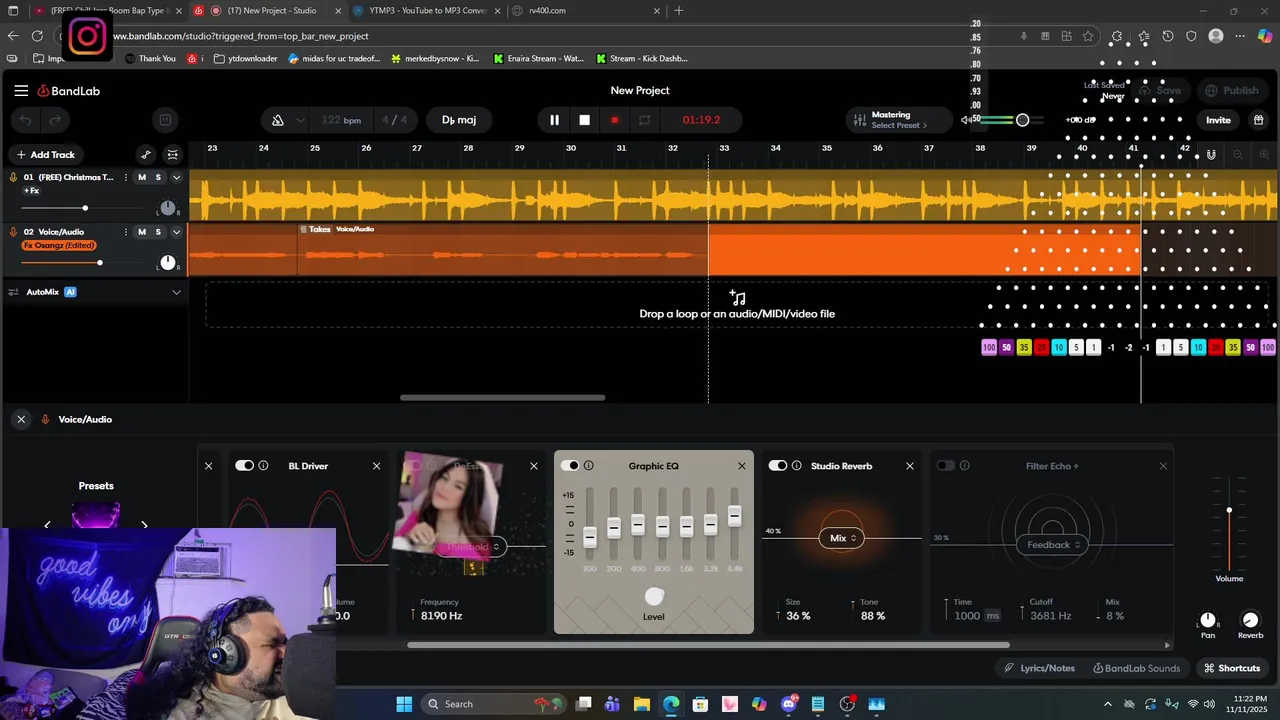Image resolution: width=1280 pixels, height=720 pixels.
Task: Remove the BL Driver effect
Action: tap(377, 466)
